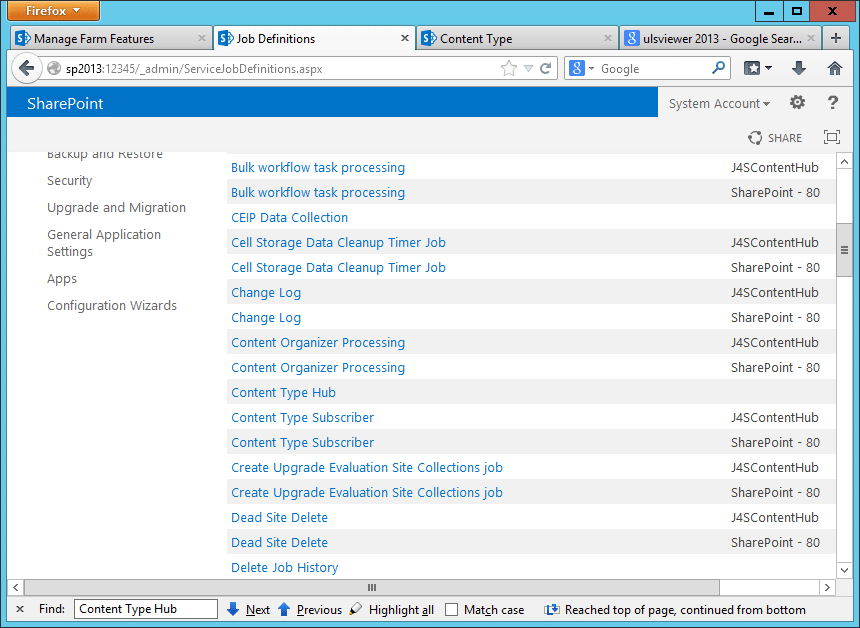Screen dimensions: 860x628
Task: Click the vertical scrollbar up arrow
Action: tap(844, 162)
